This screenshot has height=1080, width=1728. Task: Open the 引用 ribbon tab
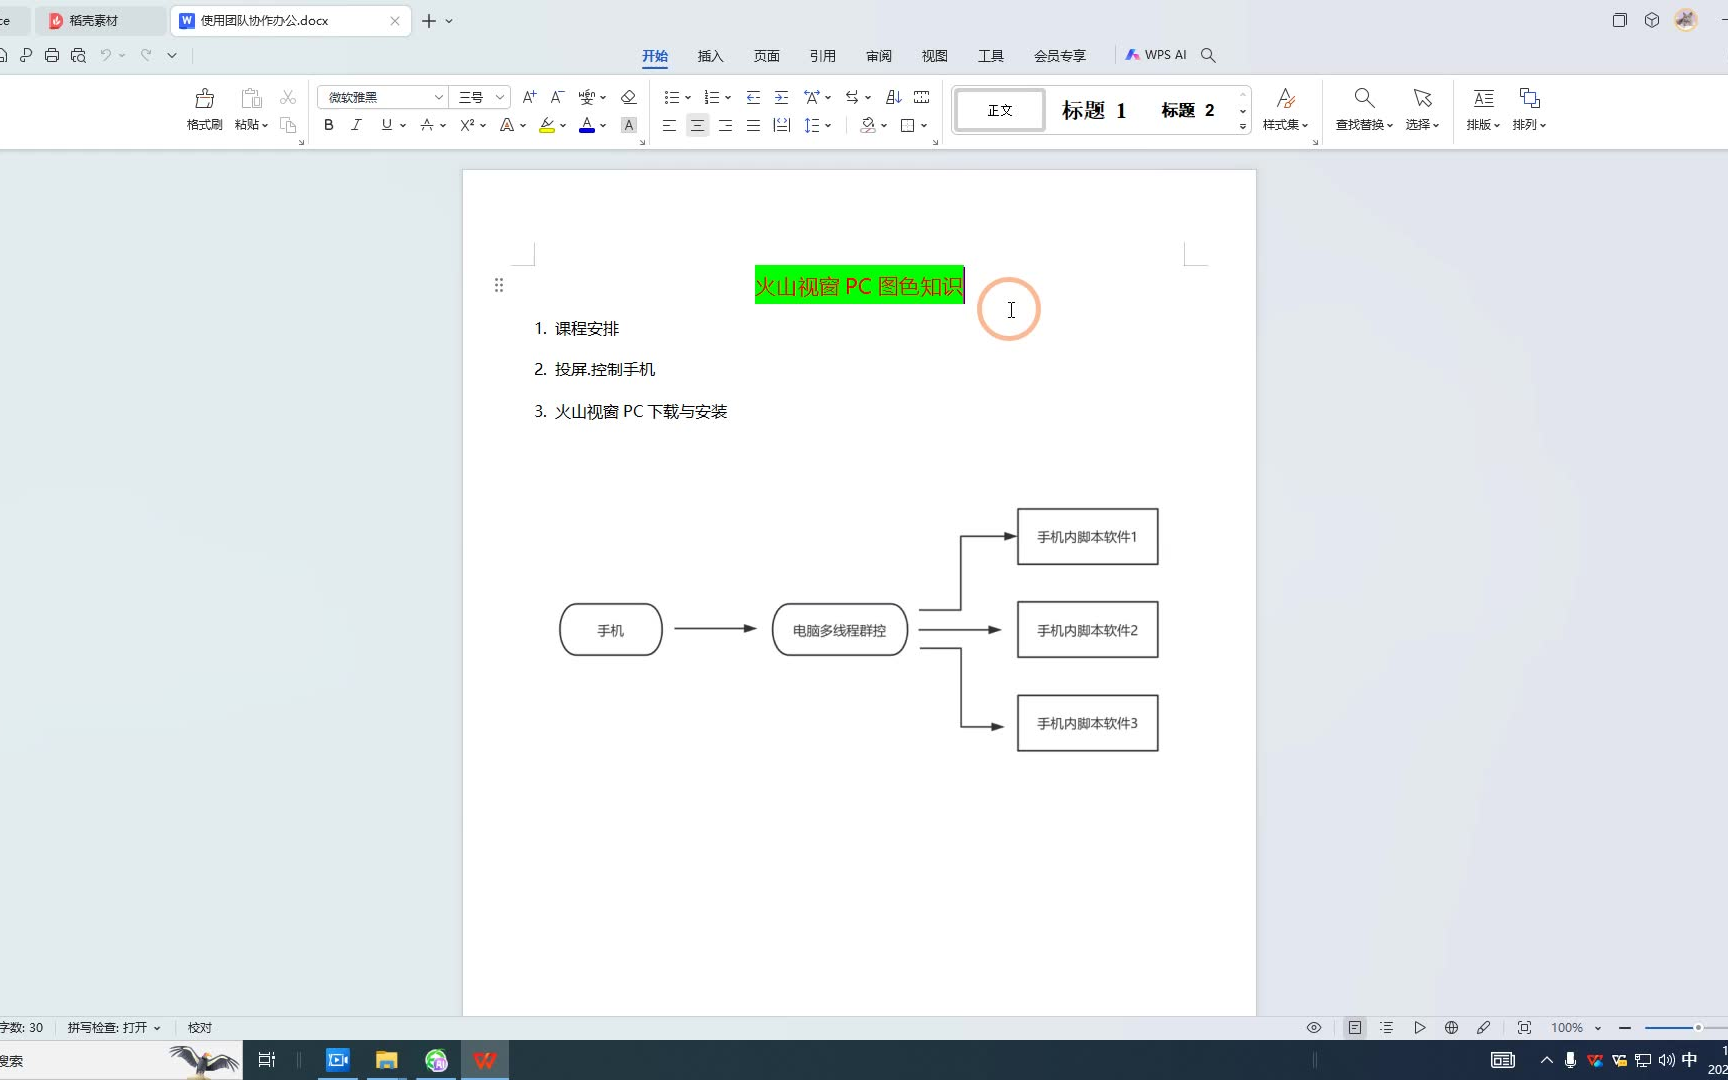(x=823, y=56)
